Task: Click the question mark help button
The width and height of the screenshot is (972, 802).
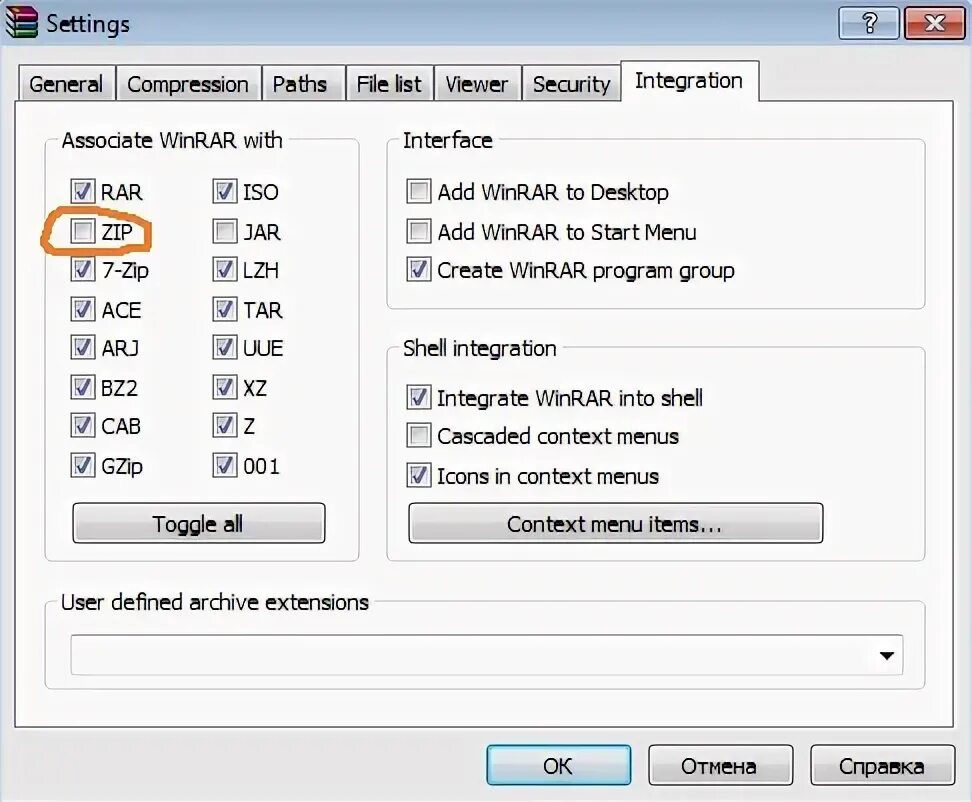Action: (868, 24)
